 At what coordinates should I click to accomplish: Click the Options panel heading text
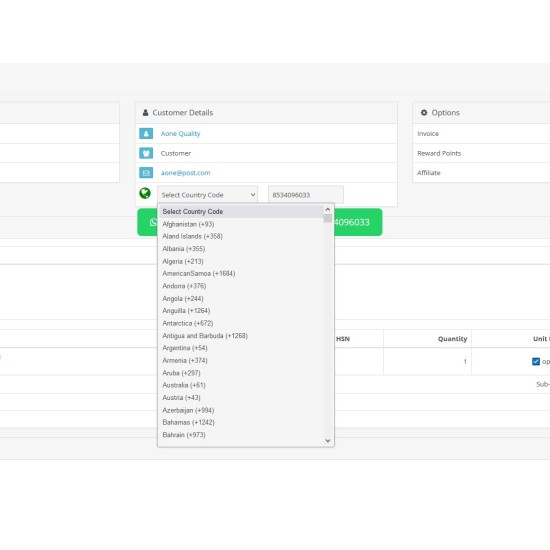point(445,113)
